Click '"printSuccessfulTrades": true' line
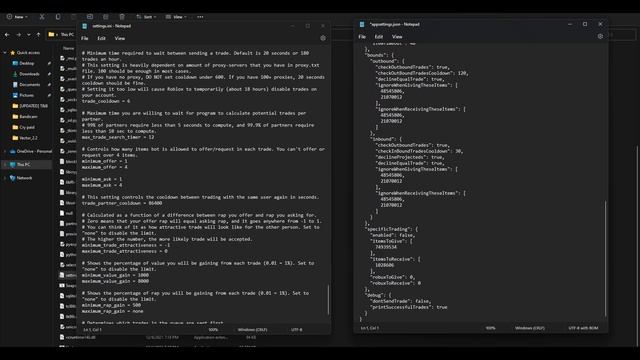This screenshot has height=360, width=640. tap(408, 307)
